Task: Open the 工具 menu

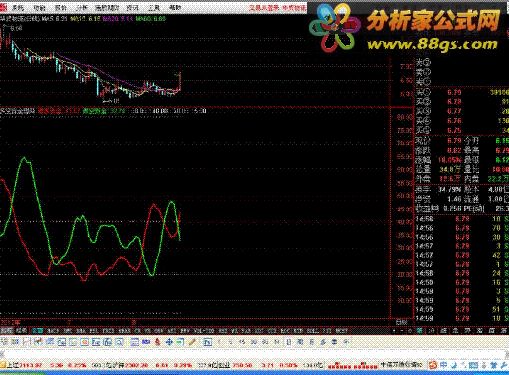Action: pos(154,7)
